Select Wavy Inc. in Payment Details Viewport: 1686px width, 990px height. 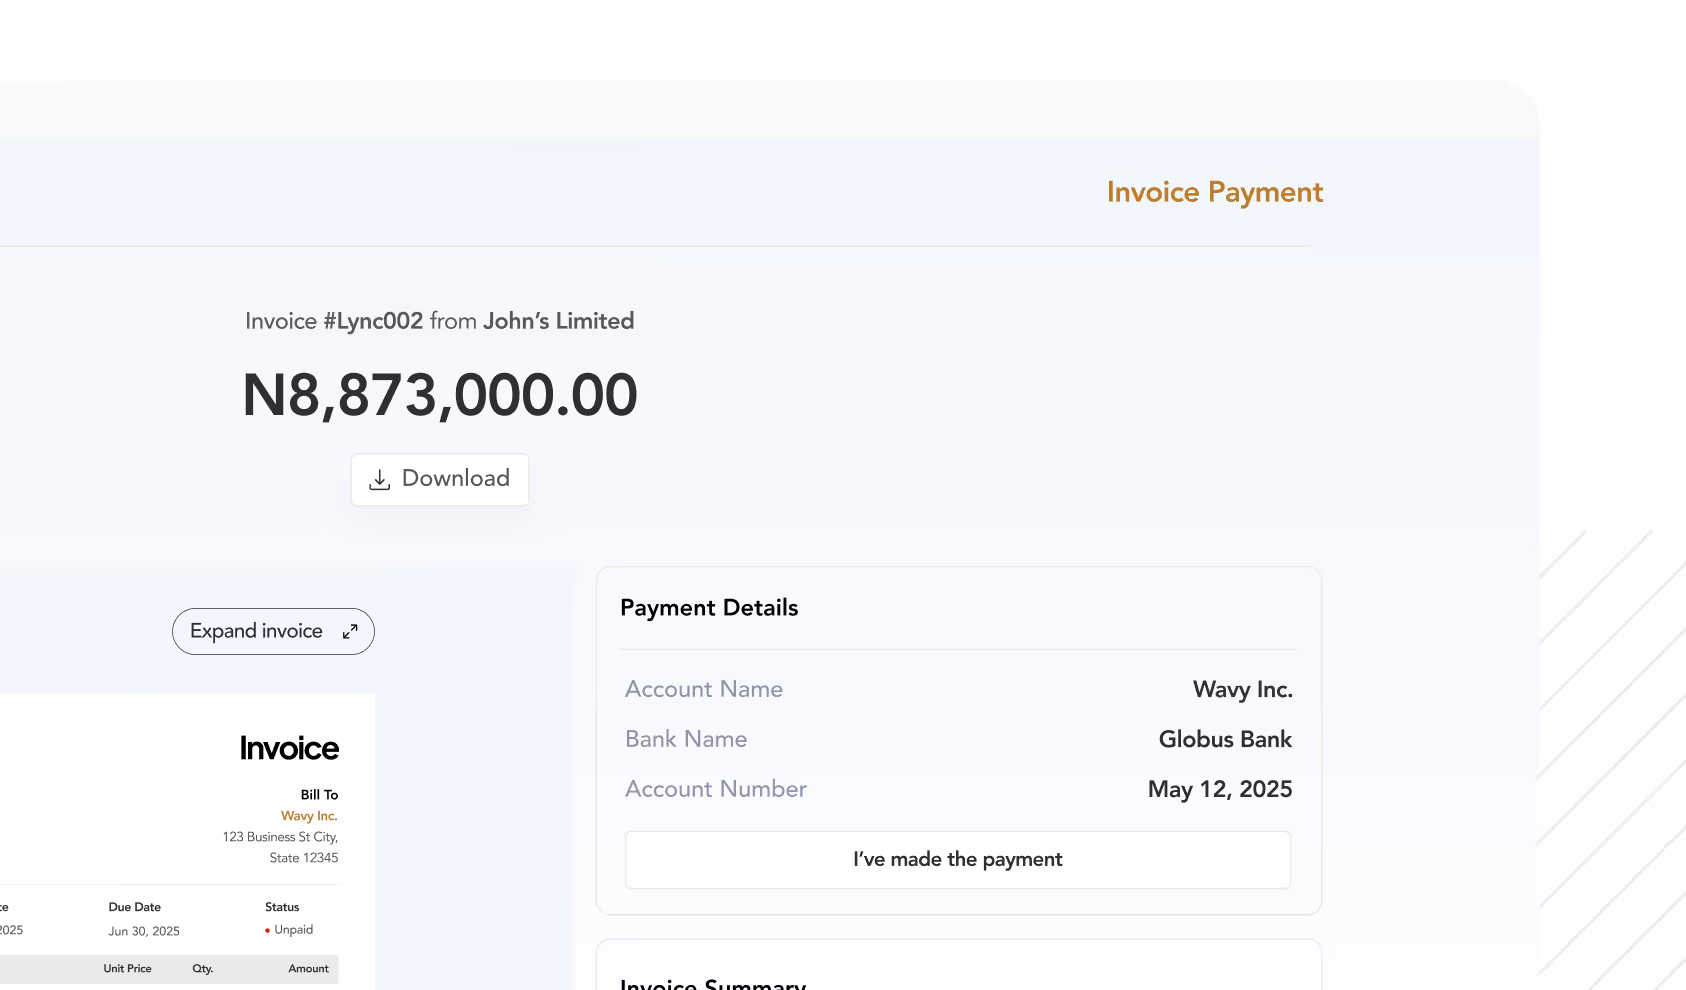(1242, 689)
